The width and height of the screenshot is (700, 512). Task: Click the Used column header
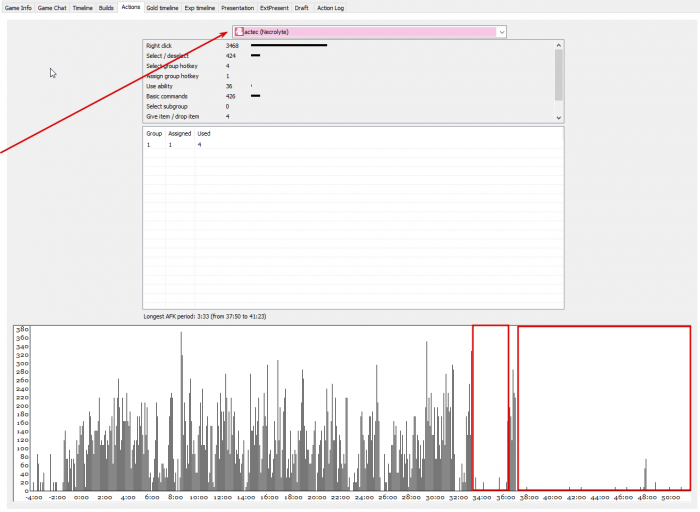[204, 133]
